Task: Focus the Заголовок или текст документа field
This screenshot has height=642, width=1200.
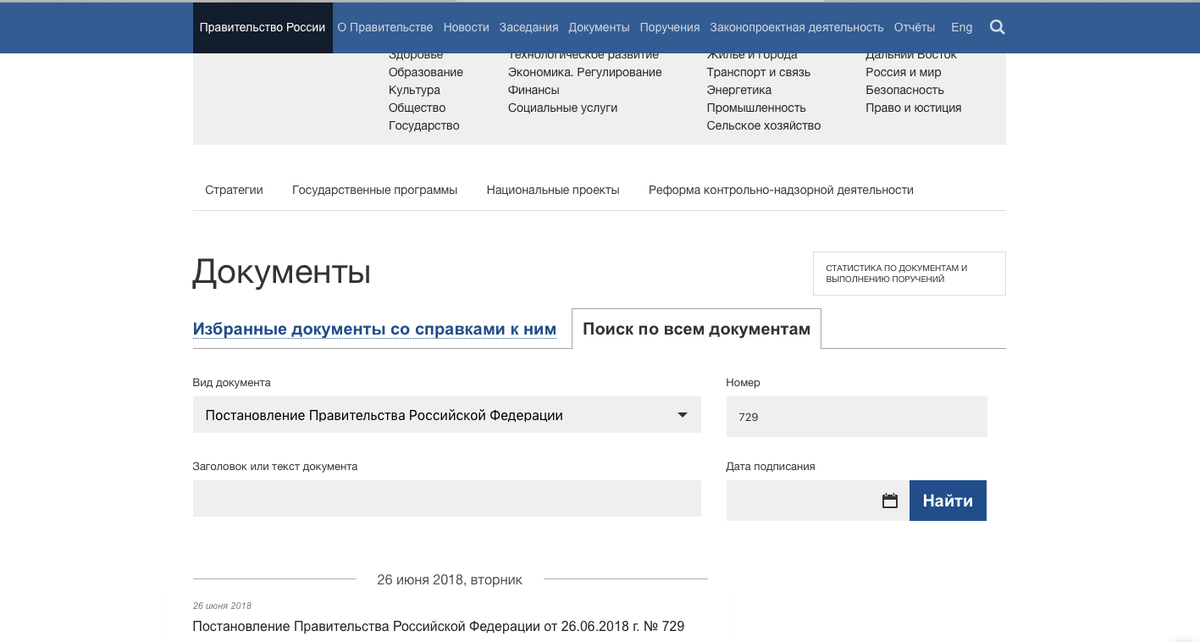Action: click(447, 499)
